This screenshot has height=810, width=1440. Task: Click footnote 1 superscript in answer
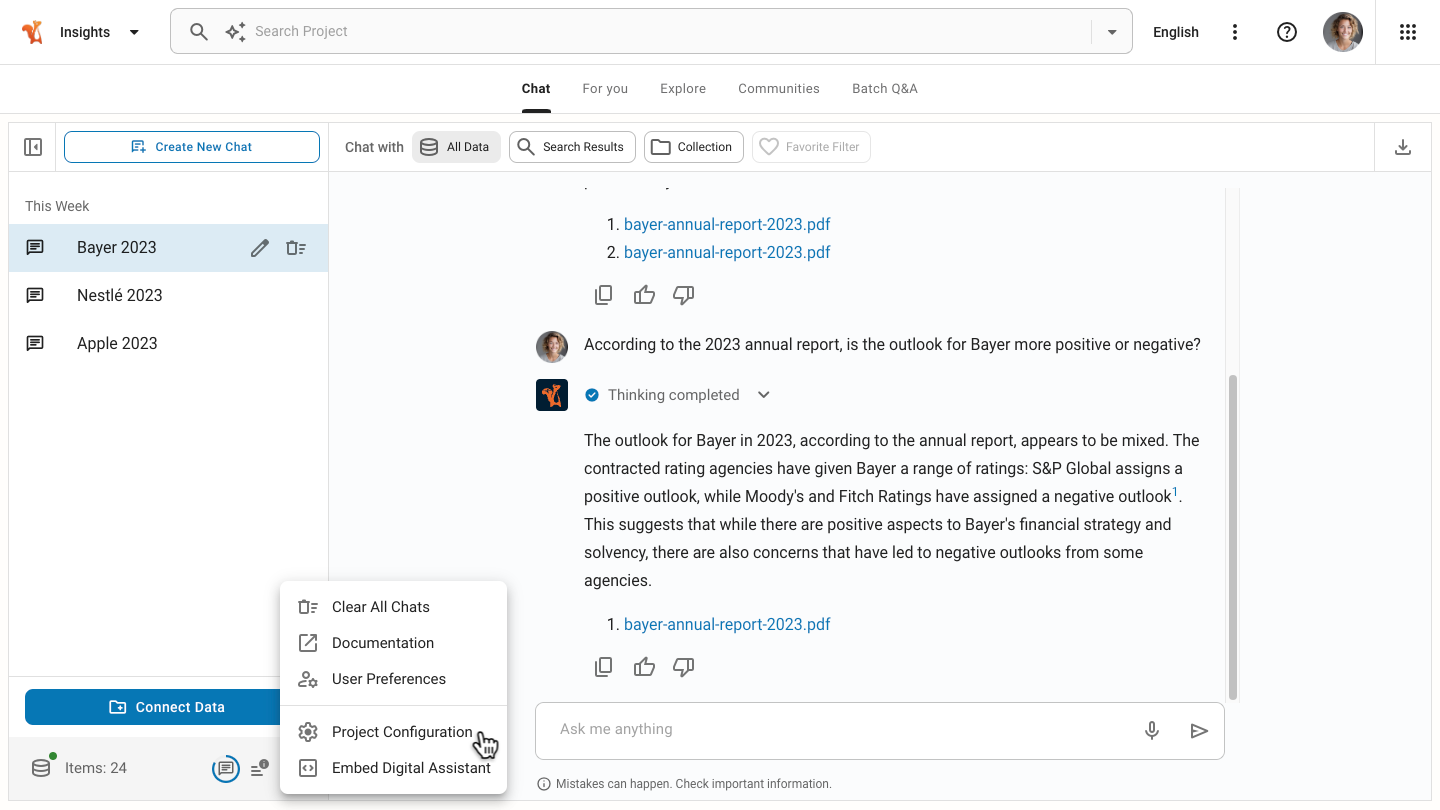click(1176, 491)
